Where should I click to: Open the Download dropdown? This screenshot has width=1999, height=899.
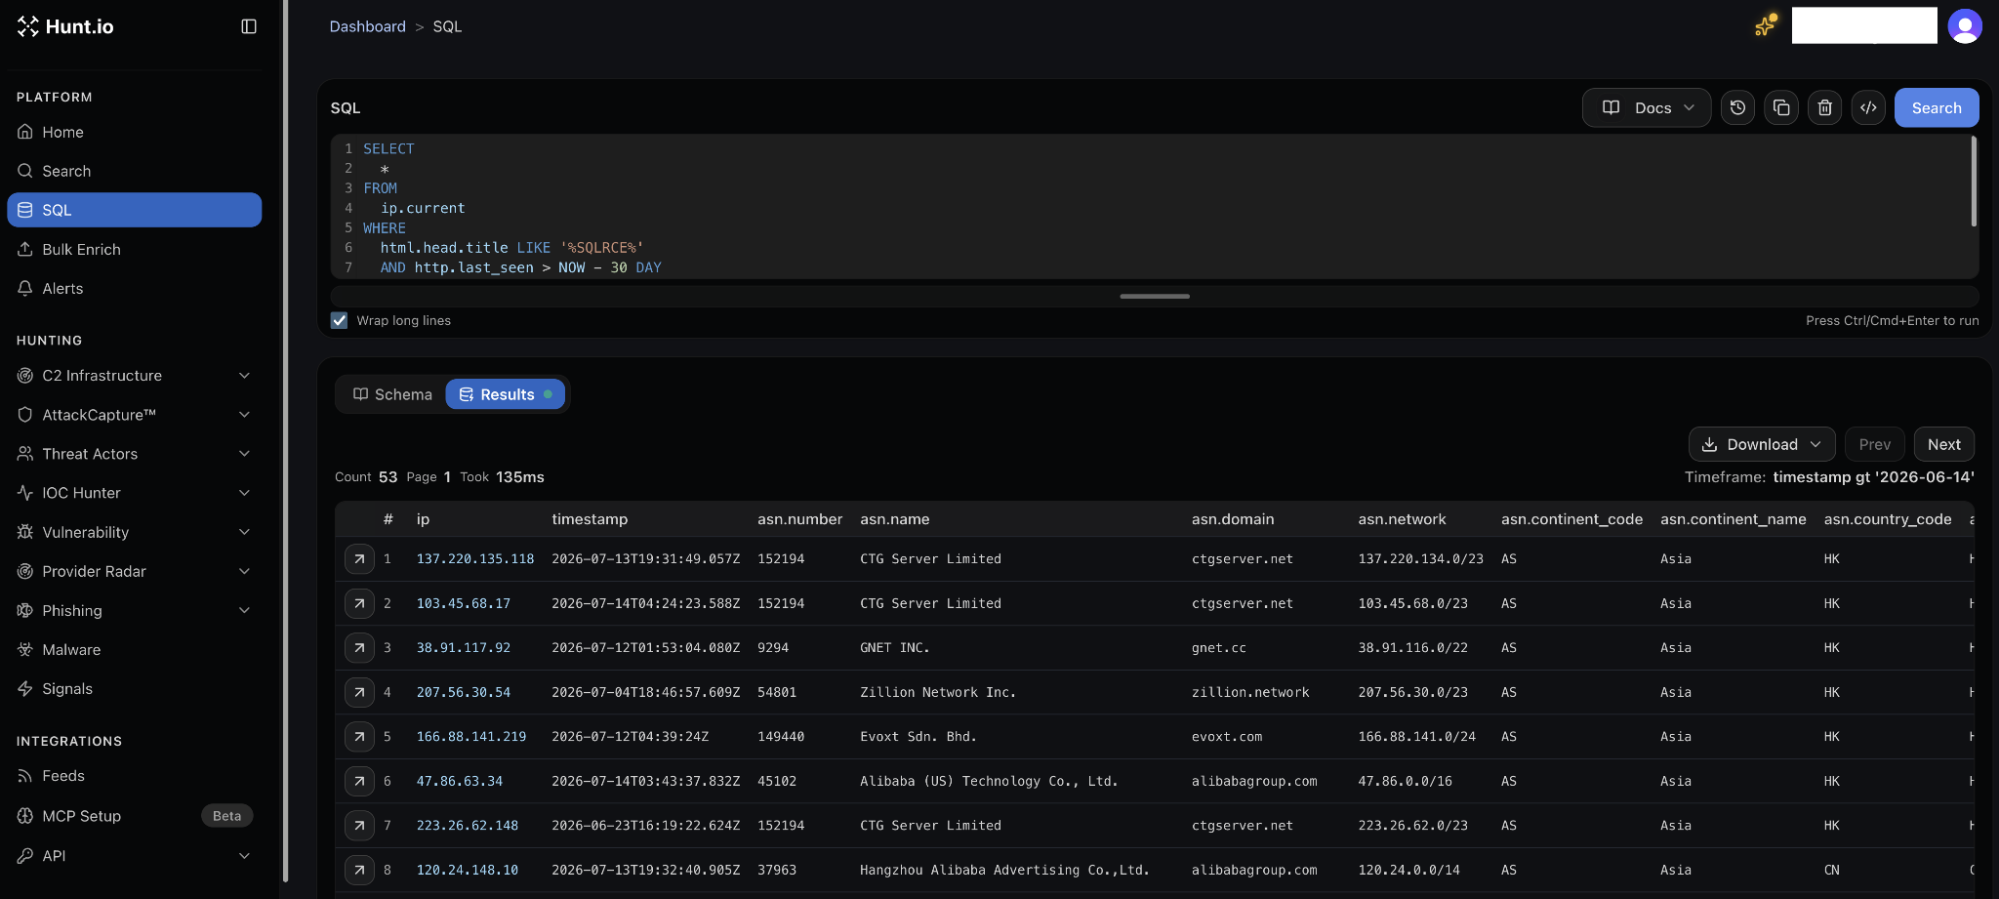pos(1761,445)
